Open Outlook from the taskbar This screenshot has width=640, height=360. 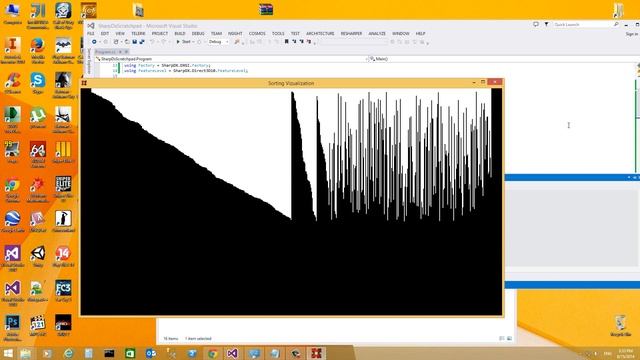tap(151, 353)
